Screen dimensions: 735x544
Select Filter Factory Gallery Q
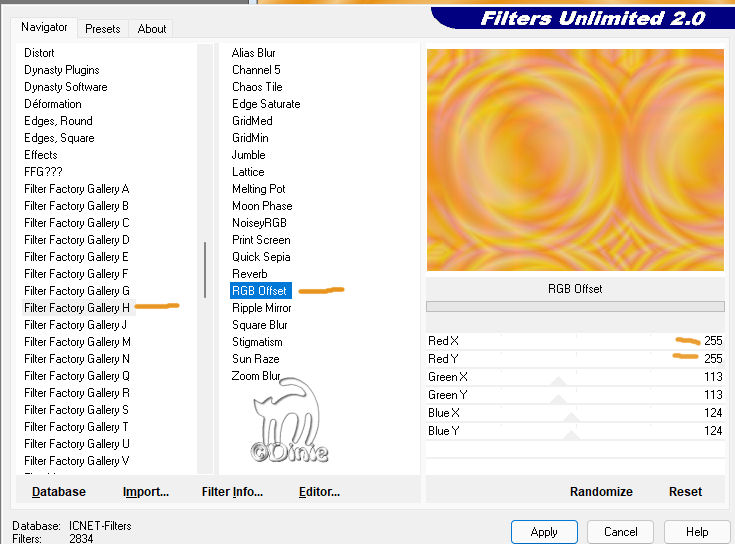click(76, 376)
